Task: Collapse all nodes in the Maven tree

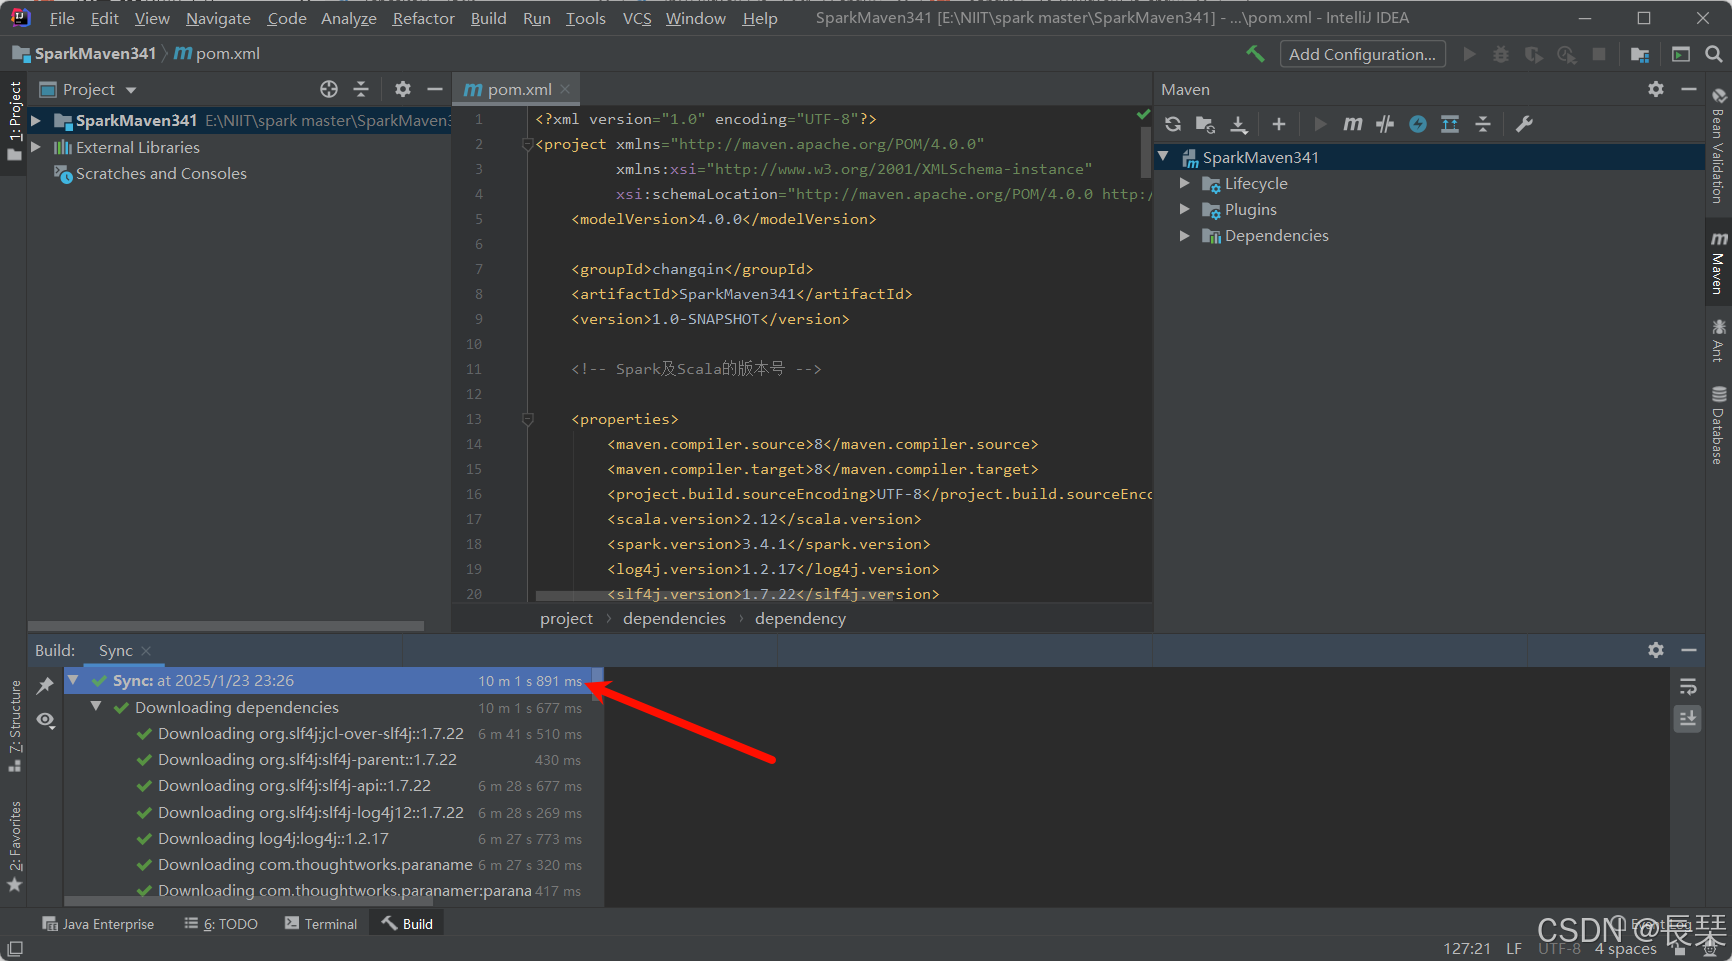Action: click(1483, 124)
